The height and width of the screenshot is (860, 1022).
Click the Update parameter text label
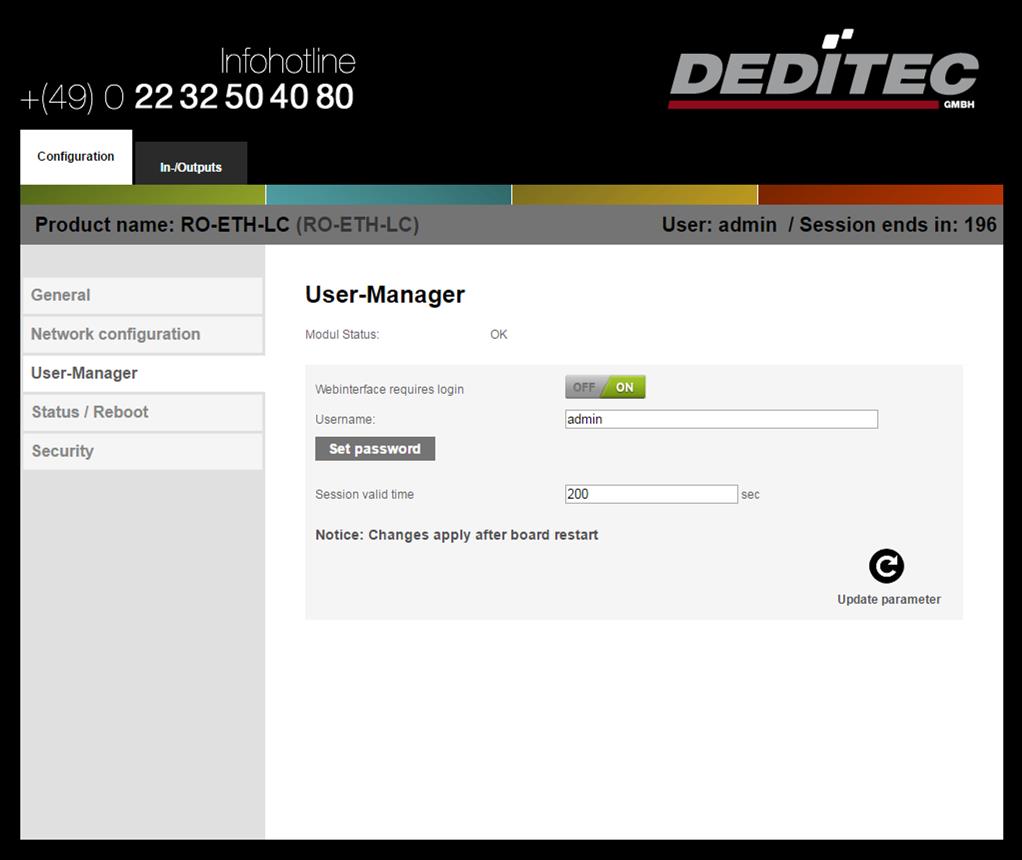(x=888, y=600)
